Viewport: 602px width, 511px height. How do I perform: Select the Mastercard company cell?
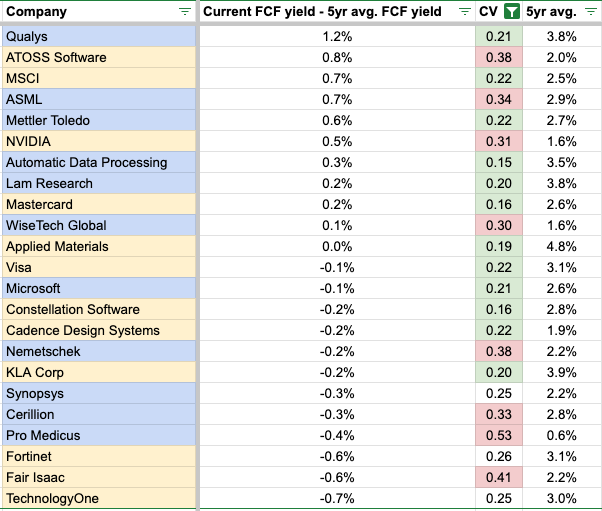point(99,204)
